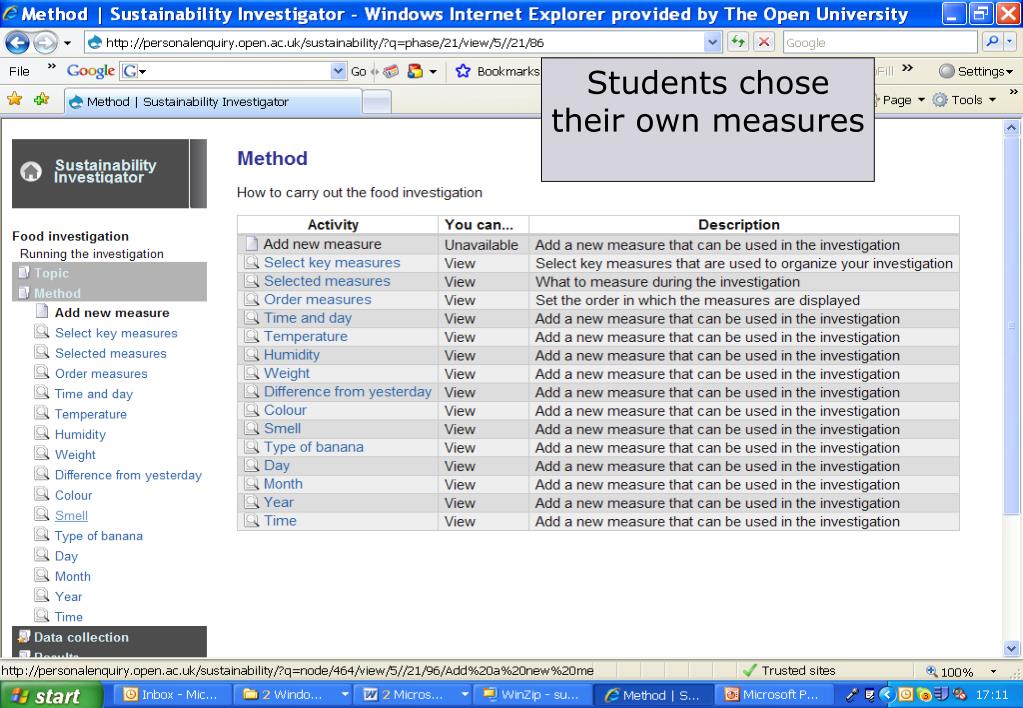Screen dimensions: 1023x708
Task: Click the taskbar clock showing 17:11
Action: tap(992, 696)
